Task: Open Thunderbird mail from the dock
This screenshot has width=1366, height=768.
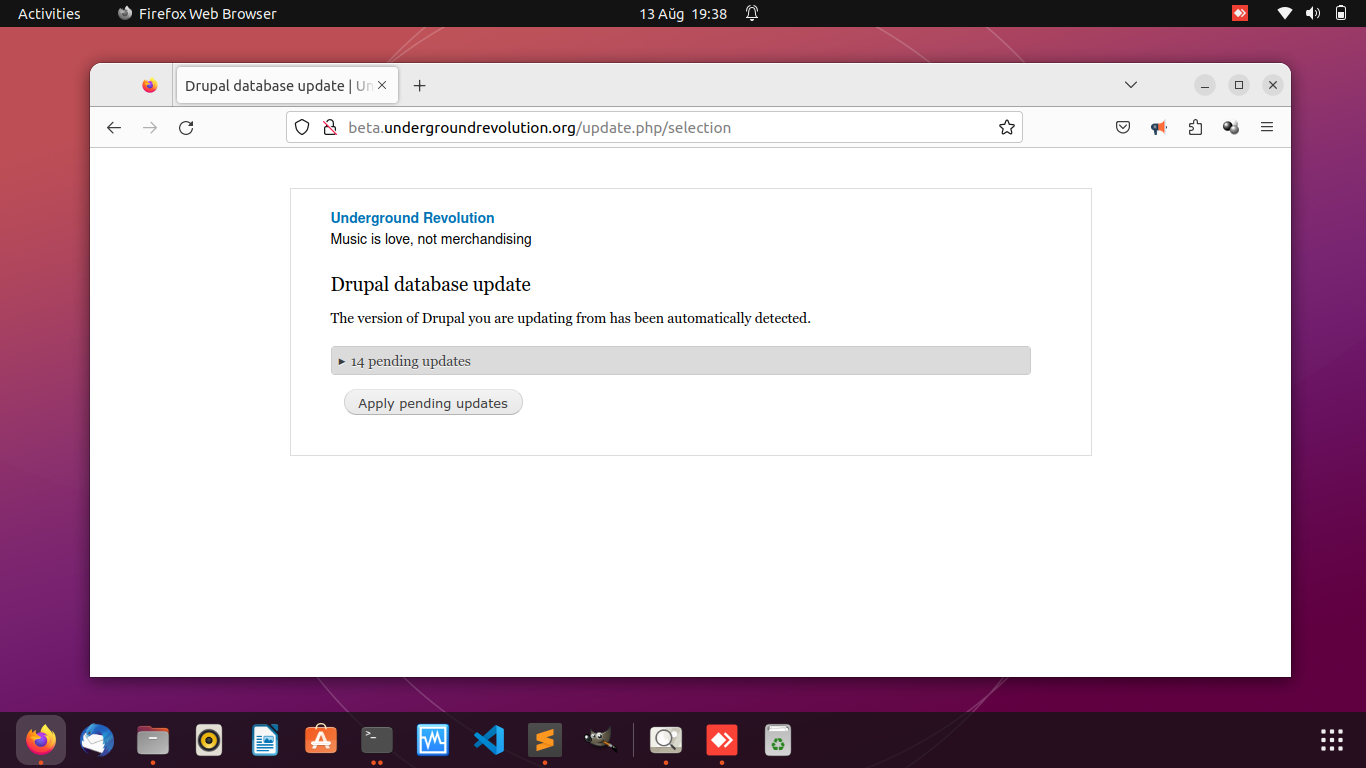Action: [x=97, y=740]
